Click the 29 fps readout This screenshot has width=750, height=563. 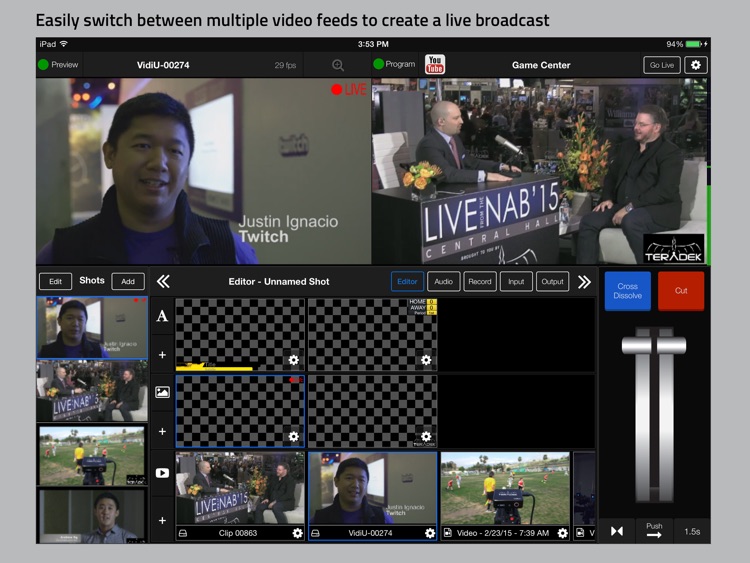(285, 66)
